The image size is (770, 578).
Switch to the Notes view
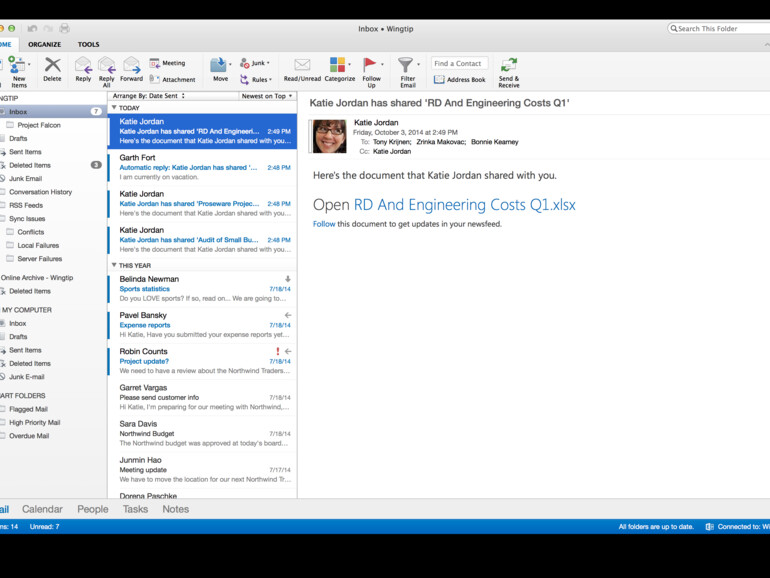coord(176,509)
